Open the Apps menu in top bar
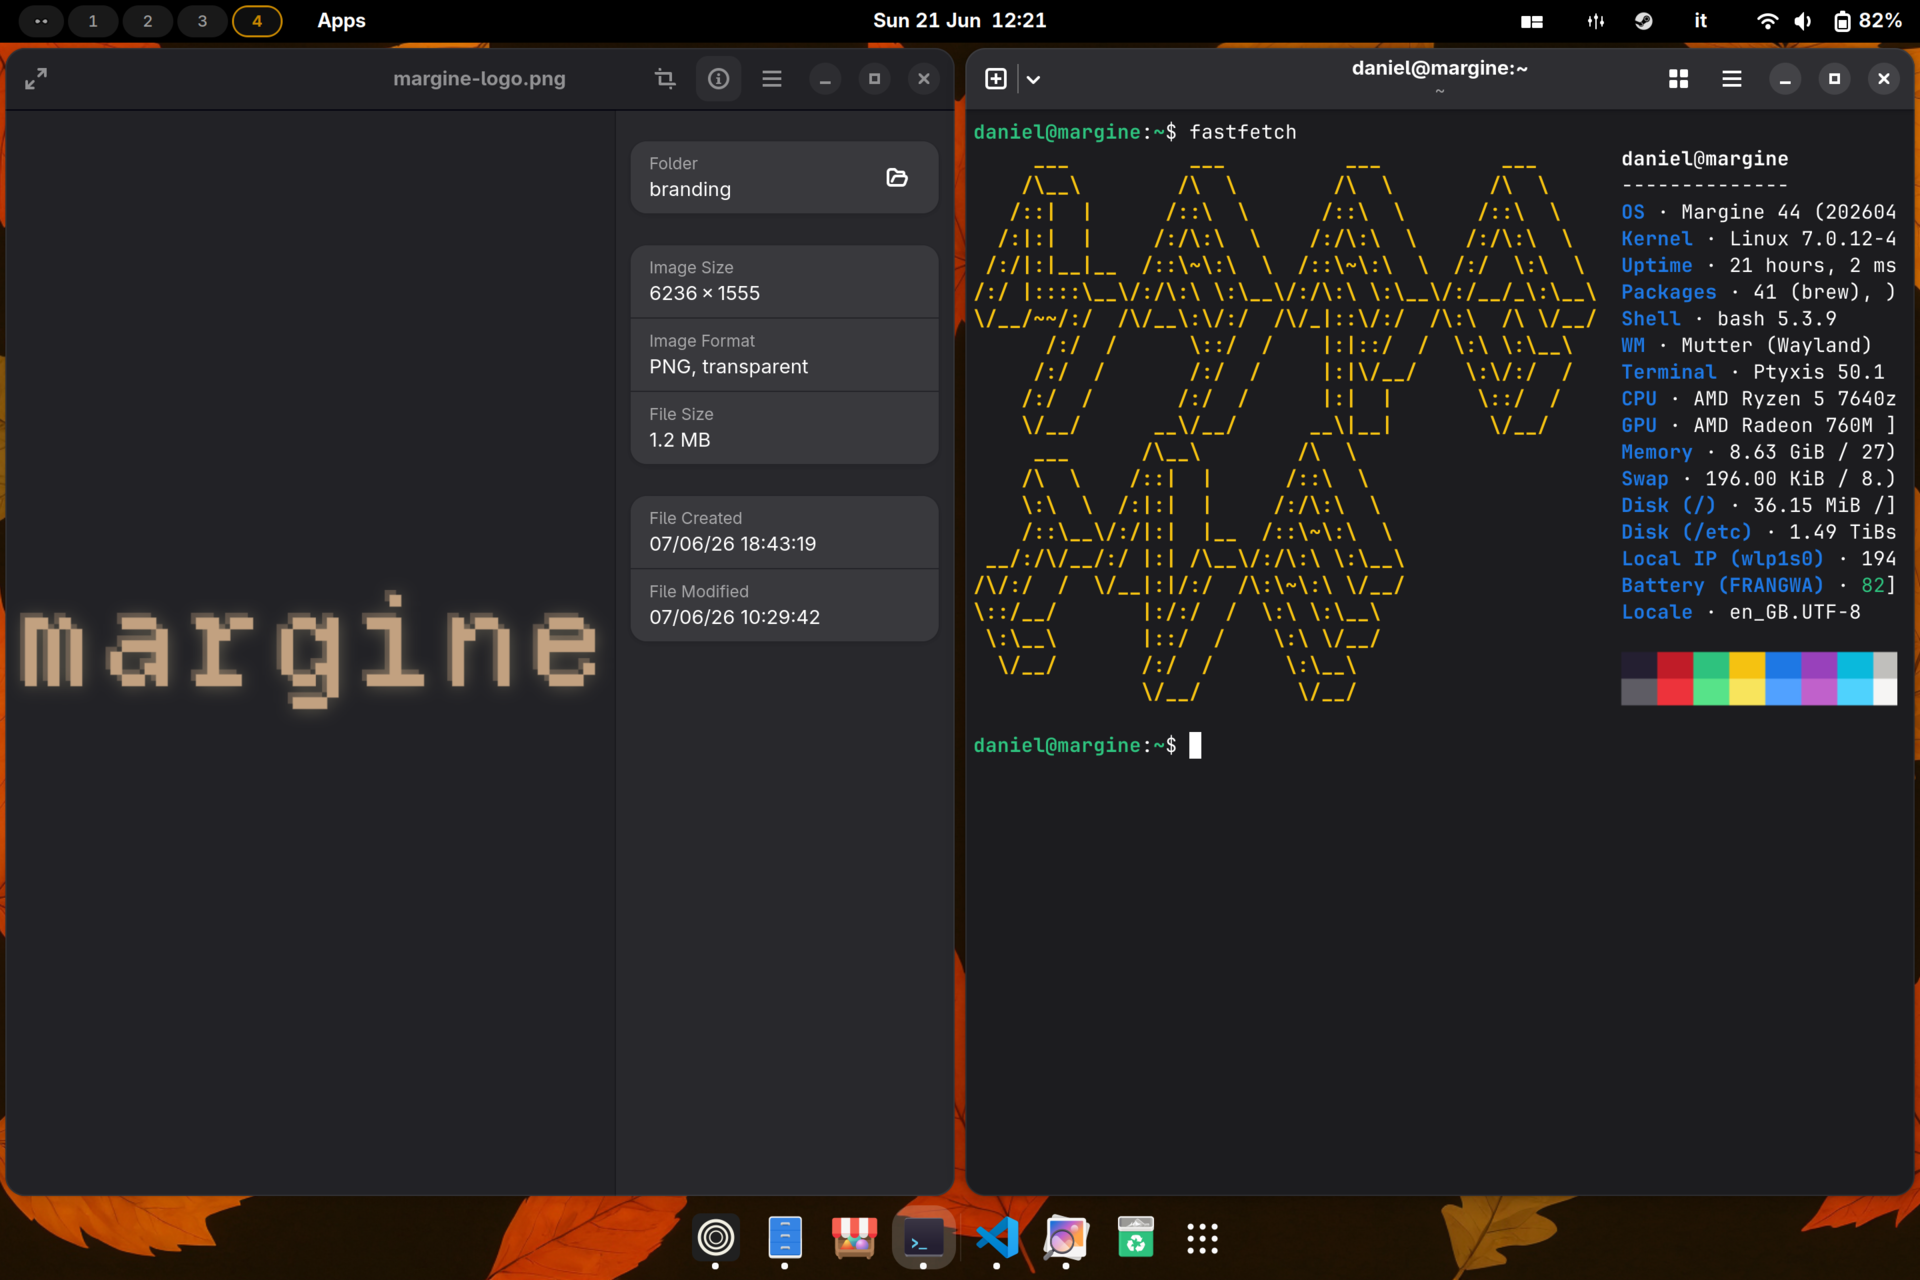Viewport: 1920px width, 1280px height. 341,21
